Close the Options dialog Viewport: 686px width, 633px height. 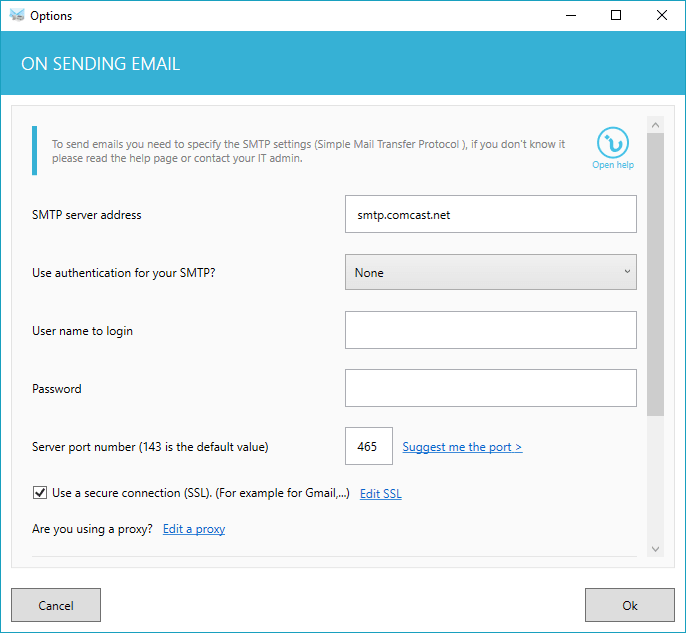pos(662,15)
